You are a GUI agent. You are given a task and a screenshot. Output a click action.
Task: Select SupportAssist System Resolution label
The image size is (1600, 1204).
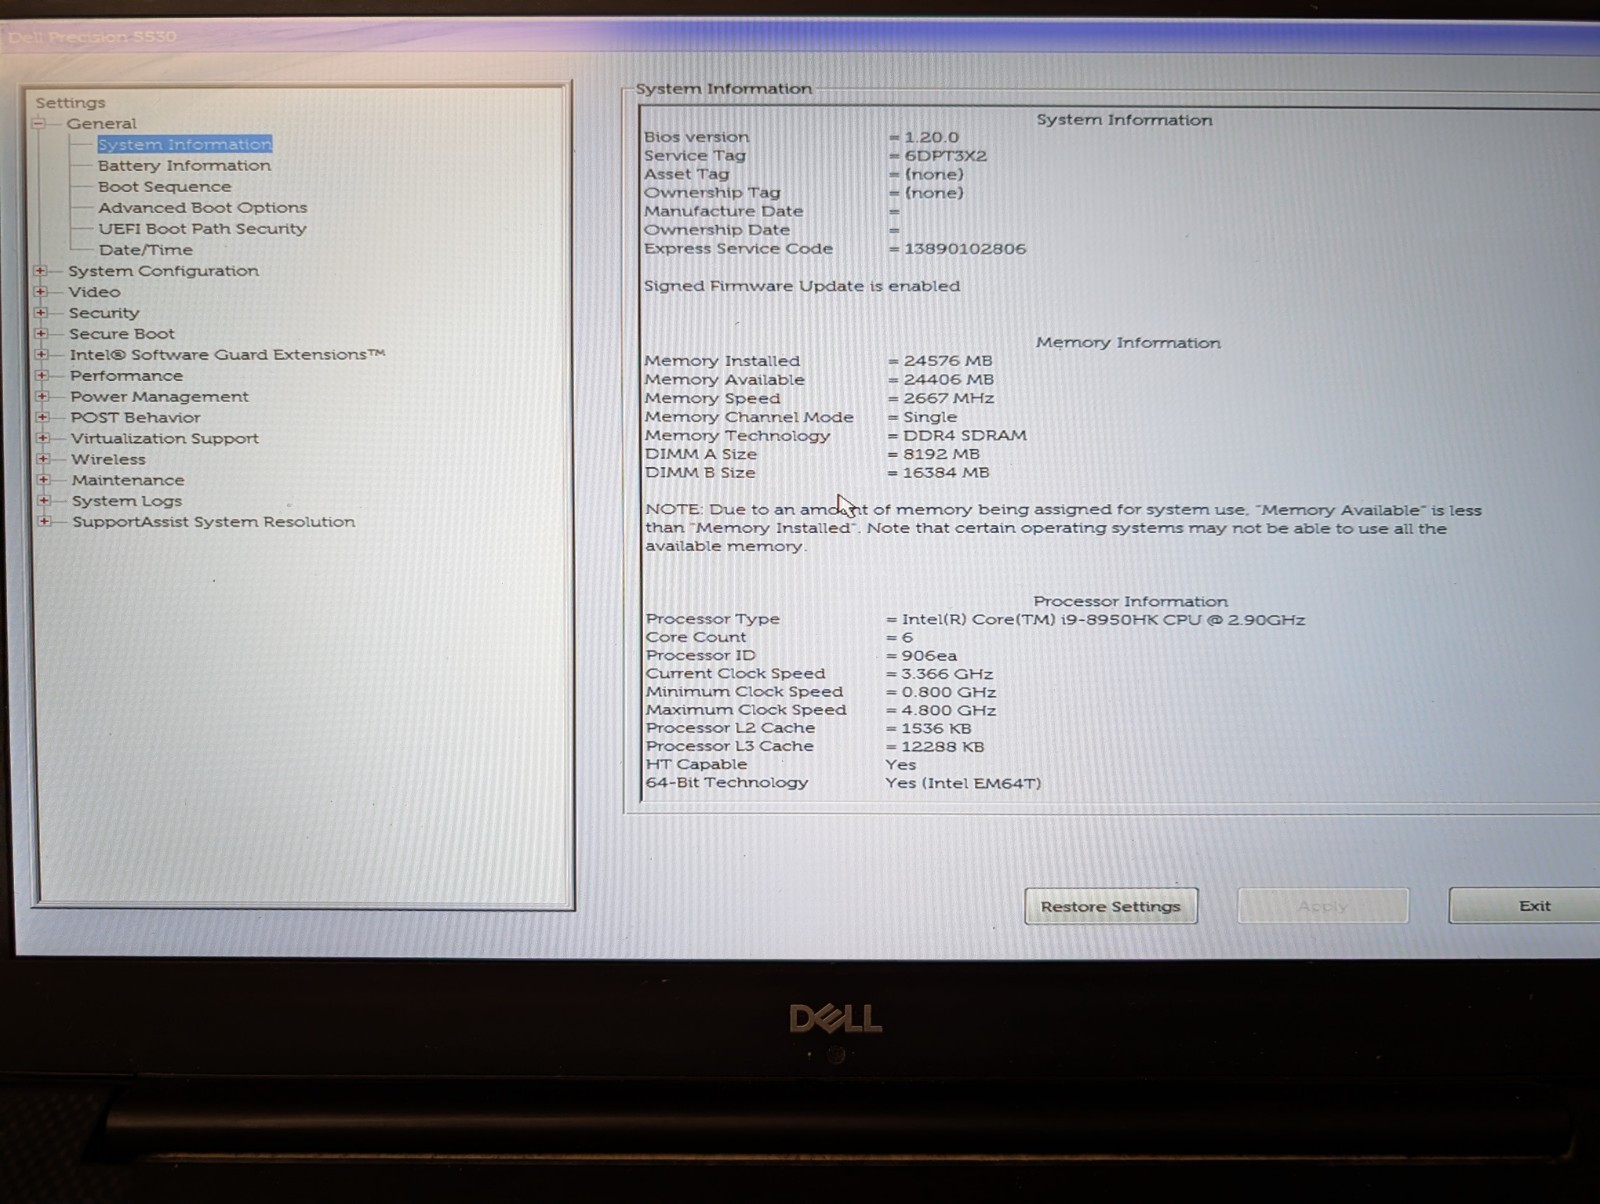213,522
